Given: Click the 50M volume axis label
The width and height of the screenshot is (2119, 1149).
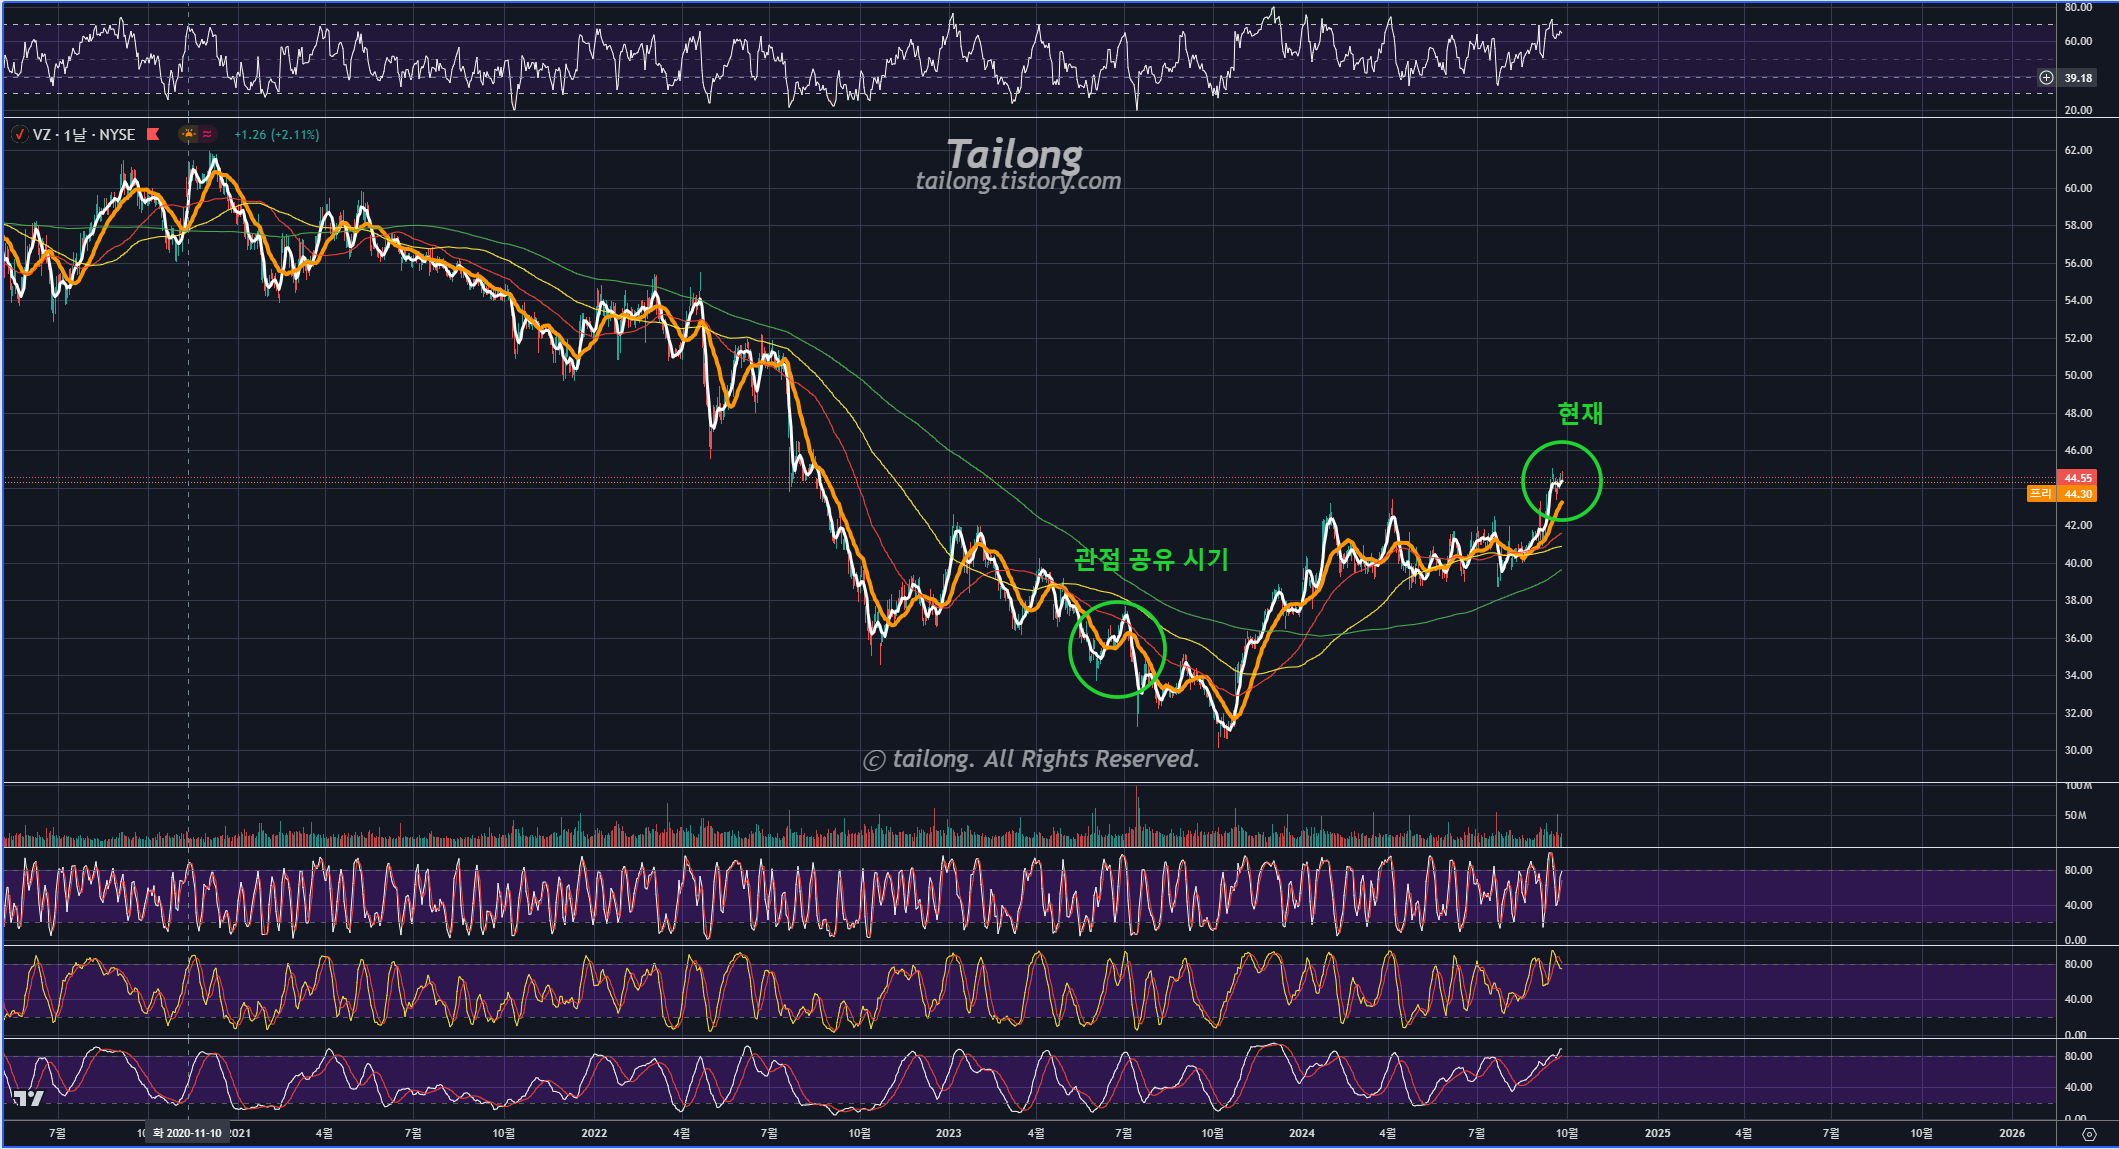Looking at the screenshot, I should [2075, 815].
